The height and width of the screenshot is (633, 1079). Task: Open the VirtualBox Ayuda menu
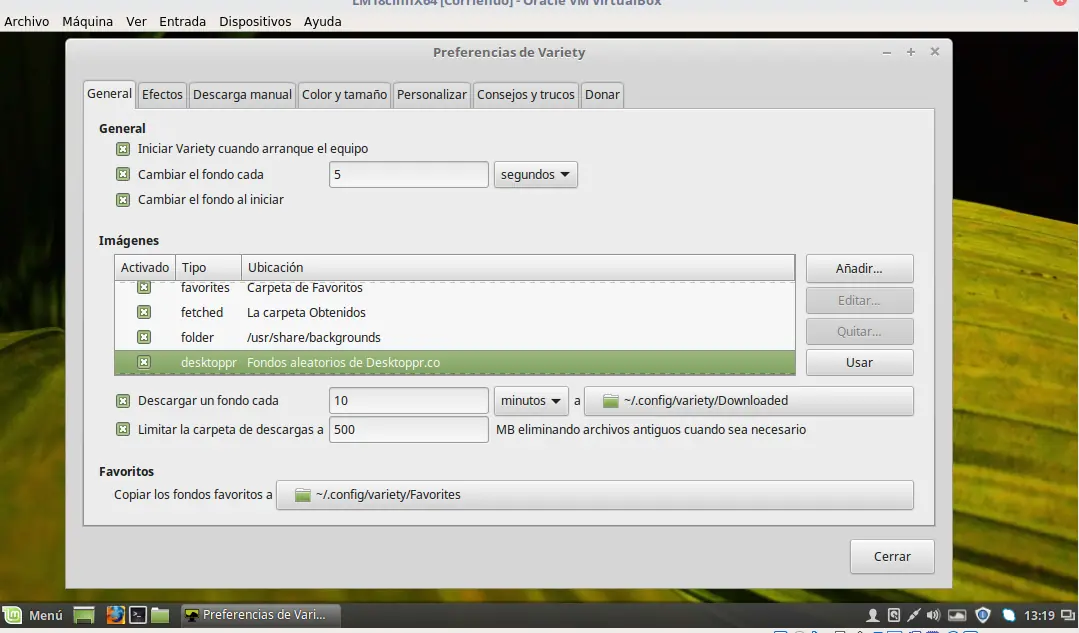click(323, 21)
